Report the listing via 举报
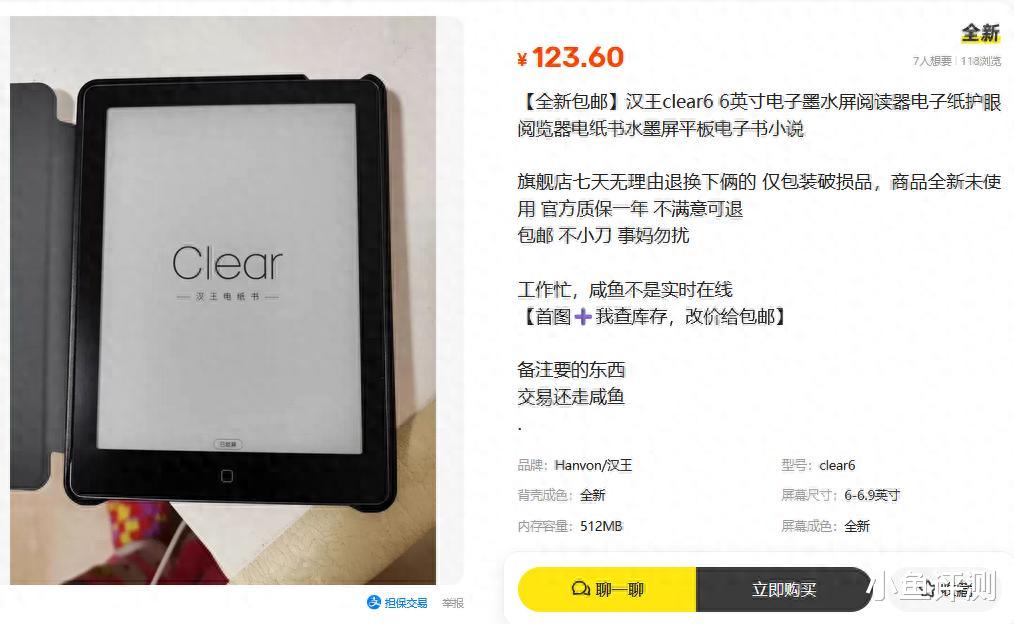 453,603
